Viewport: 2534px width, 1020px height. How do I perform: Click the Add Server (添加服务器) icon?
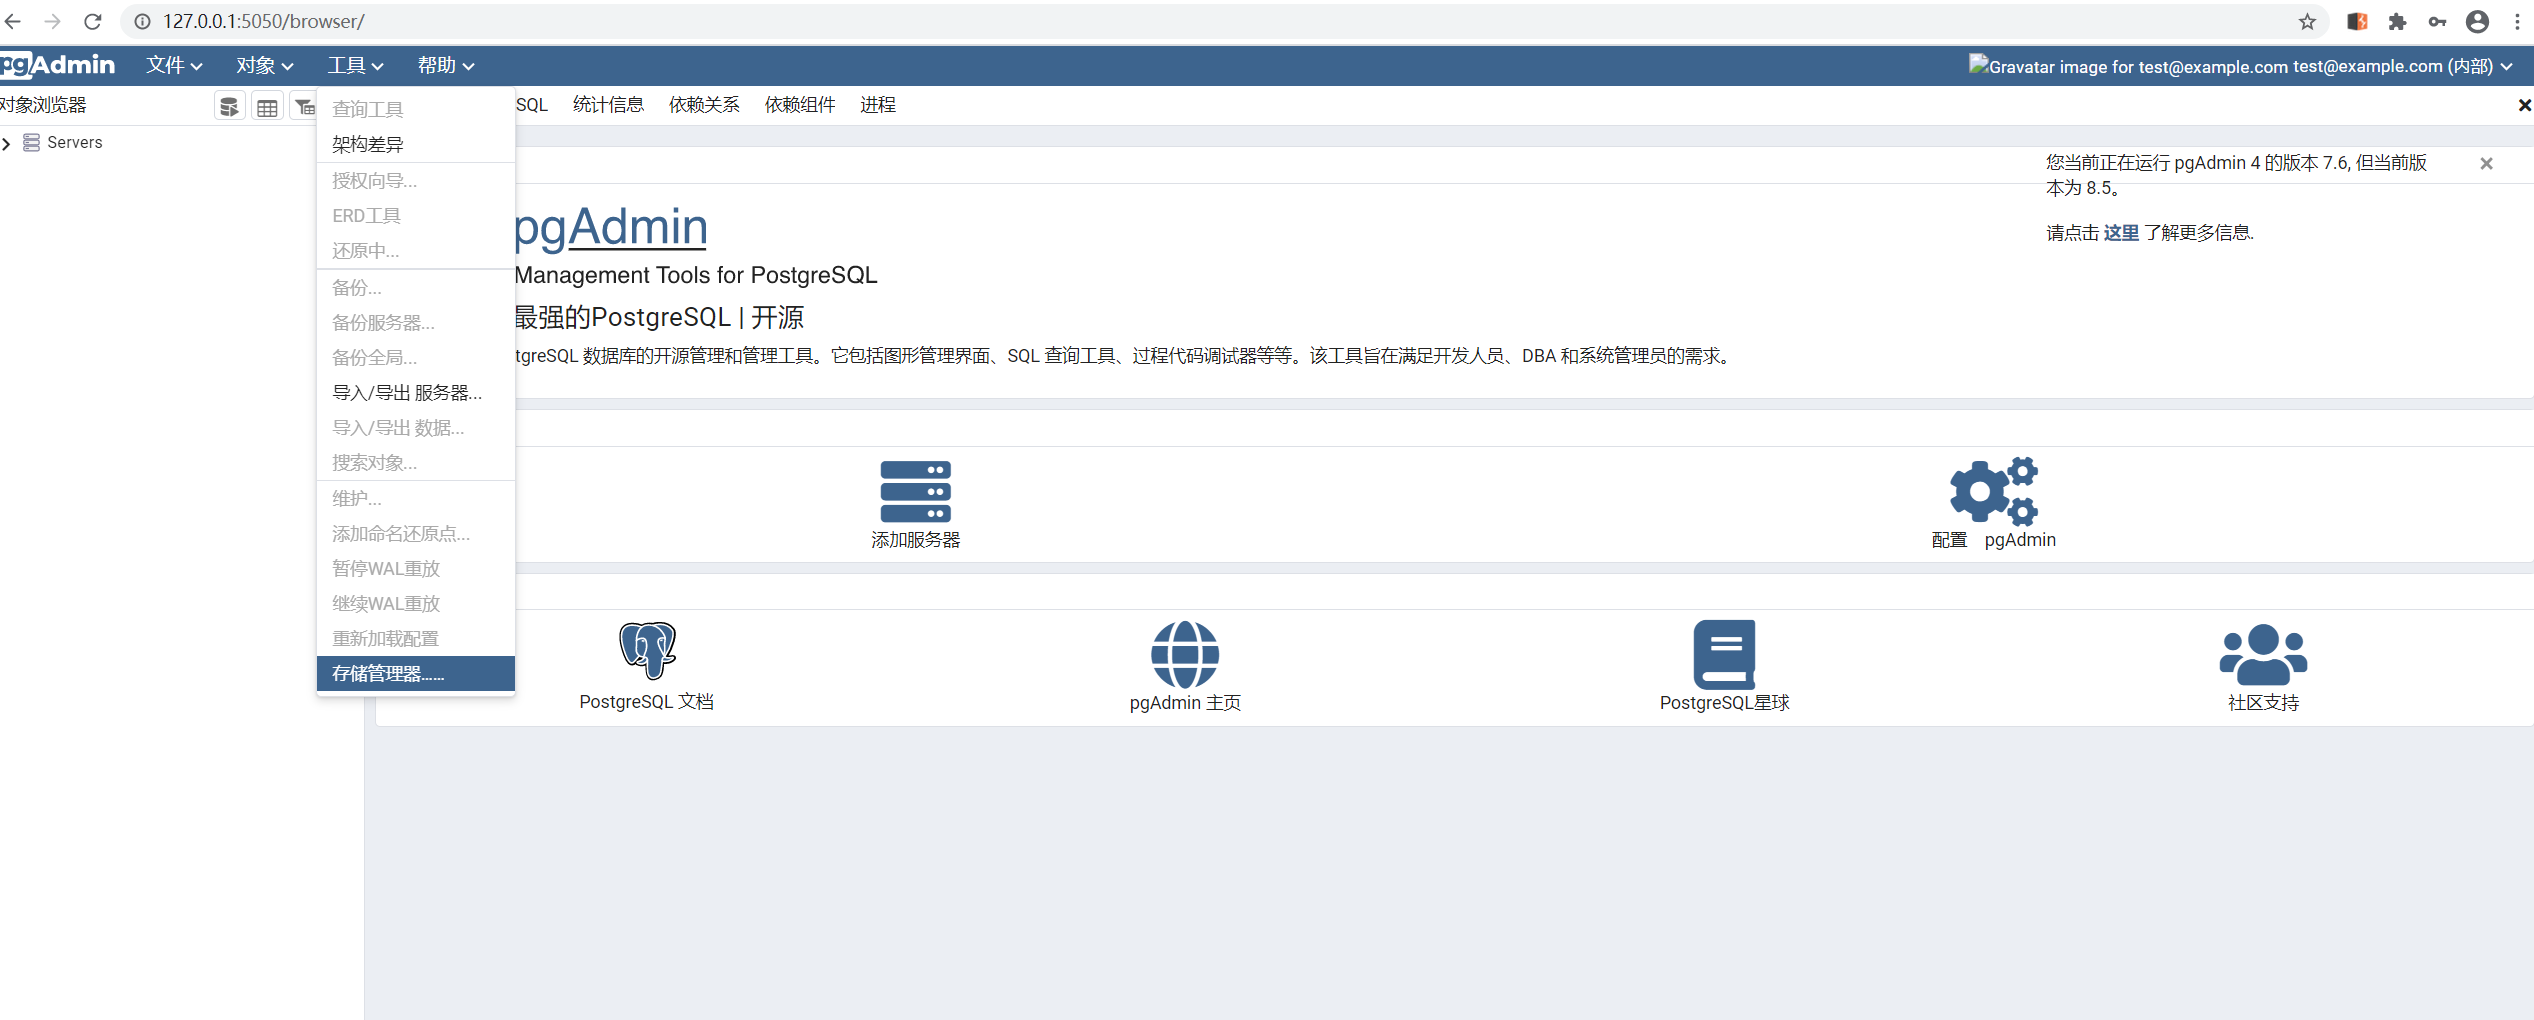coord(915,491)
